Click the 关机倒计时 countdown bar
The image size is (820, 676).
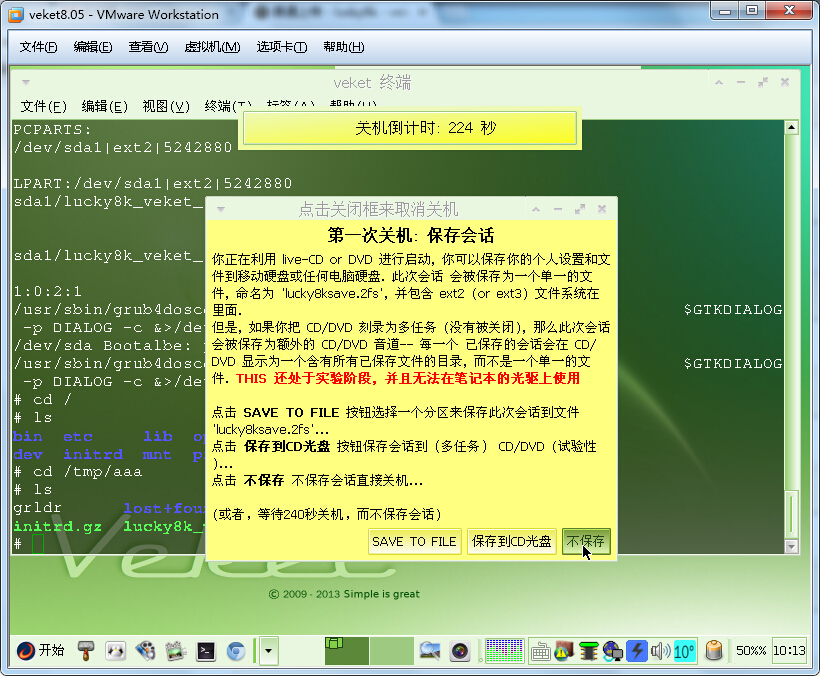(410, 128)
